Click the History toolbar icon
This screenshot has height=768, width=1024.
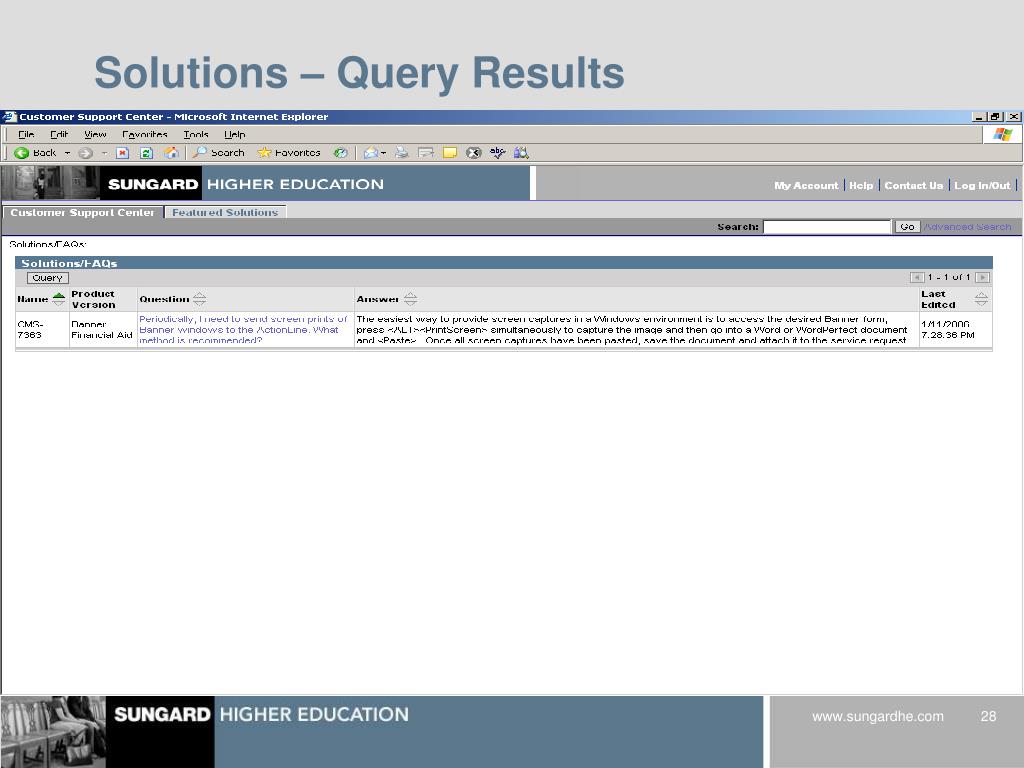coord(340,152)
